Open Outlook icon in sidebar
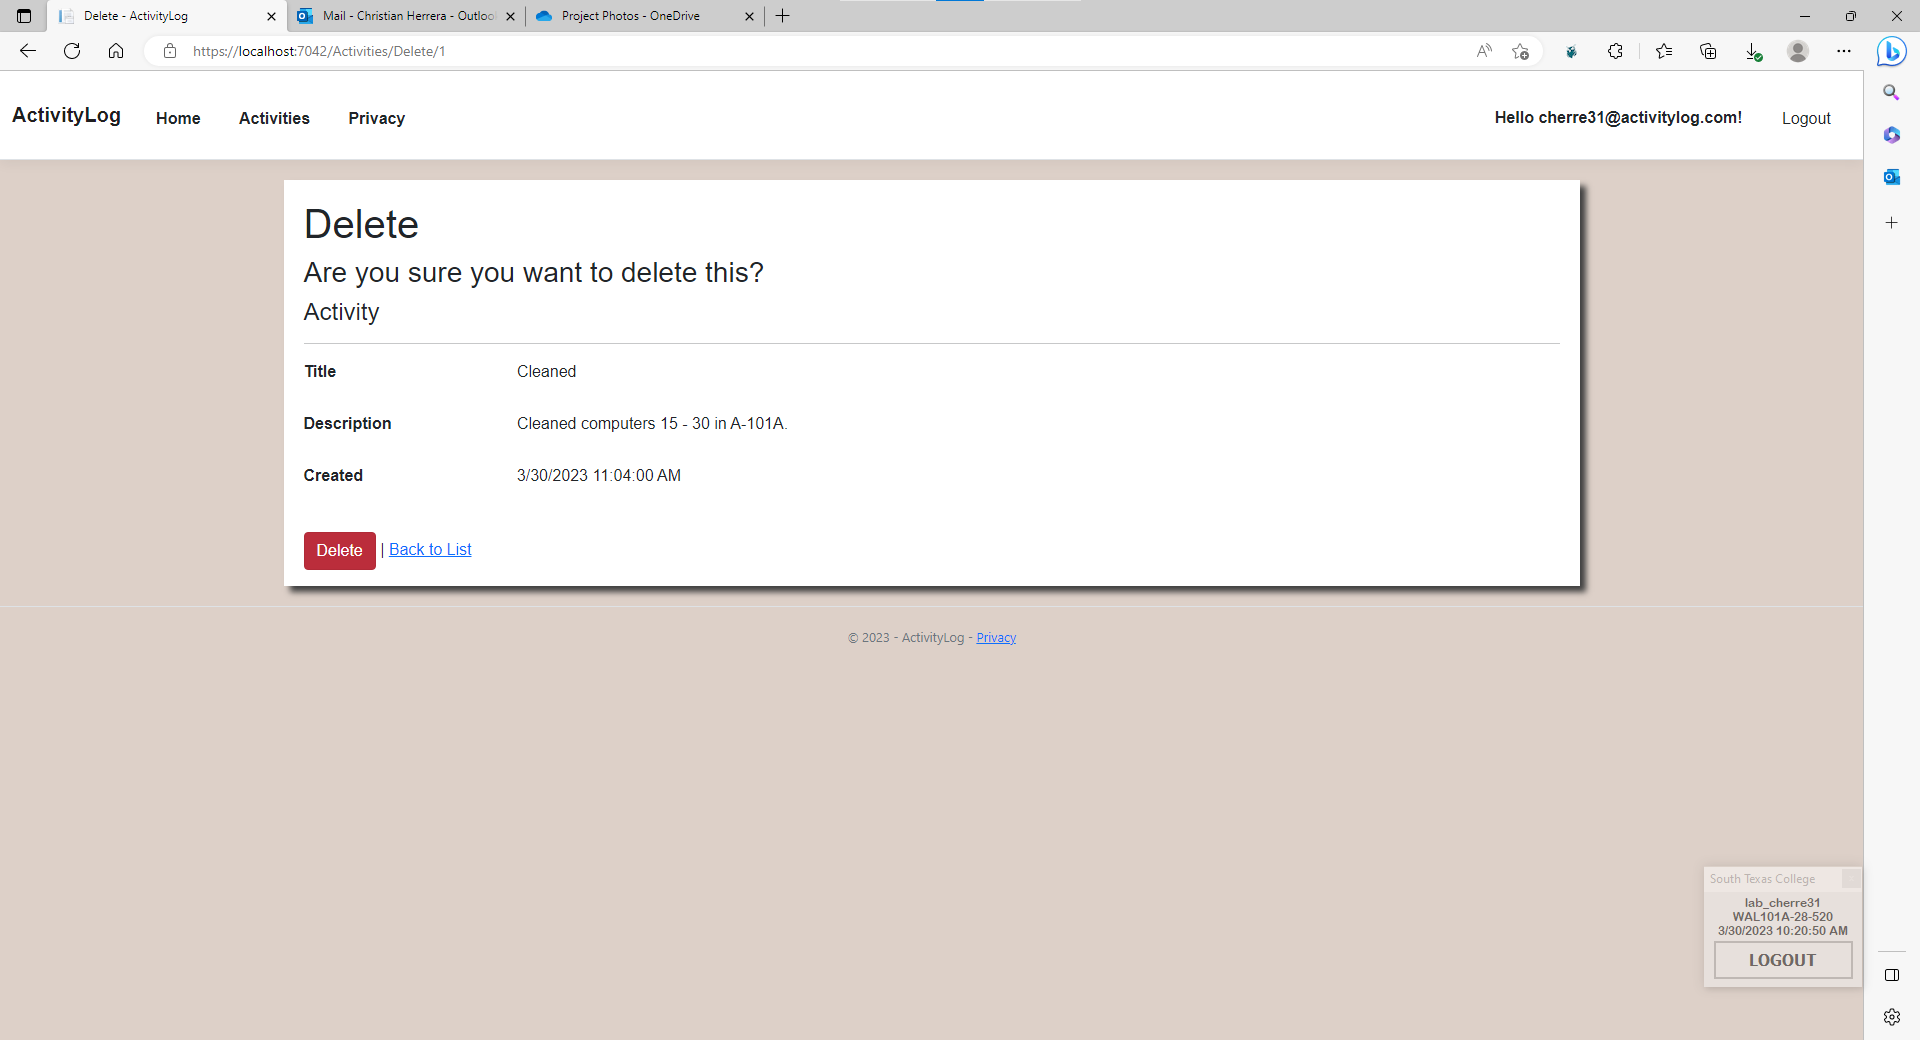 1891,177
